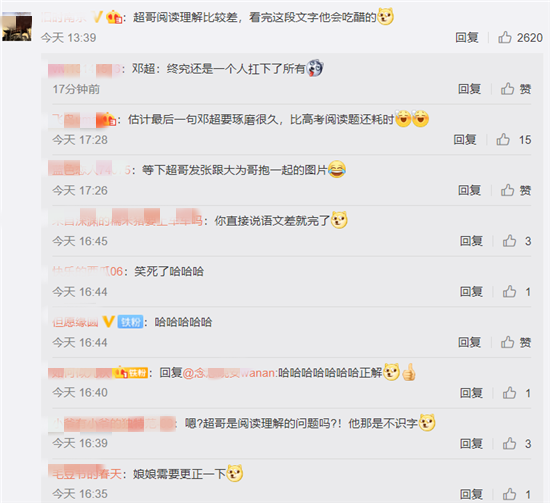This screenshot has width=550, height=503.
Task: Click 回复 on the 17:28 reply
Action: [465, 140]
